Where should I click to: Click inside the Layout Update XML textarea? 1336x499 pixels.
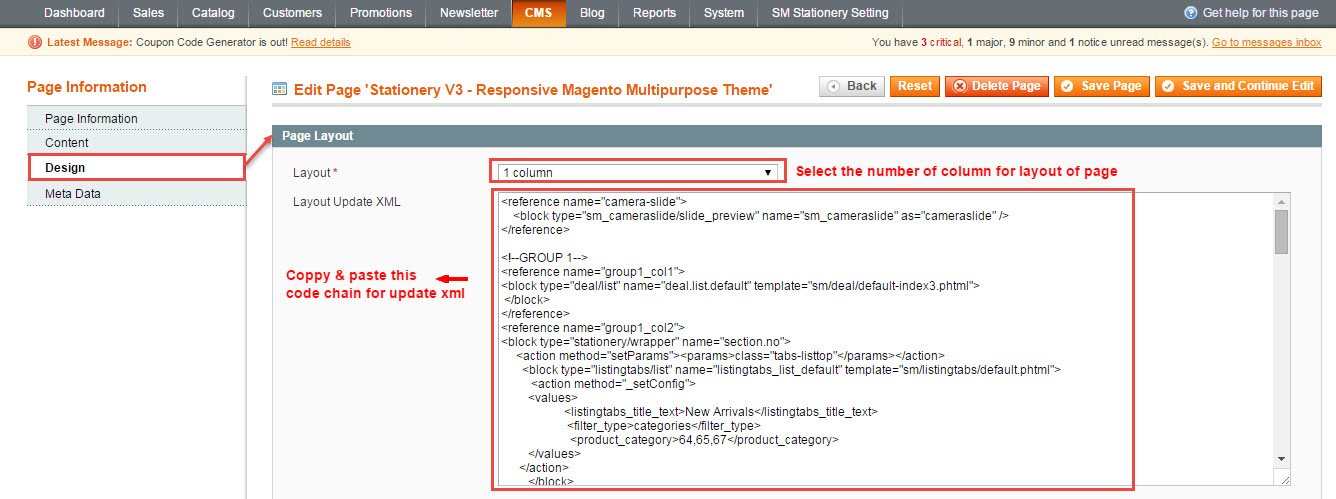tap(886, 339)
